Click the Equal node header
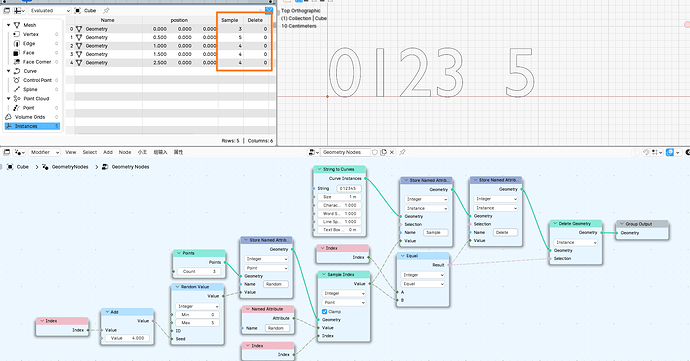 [x=423, y=256]
